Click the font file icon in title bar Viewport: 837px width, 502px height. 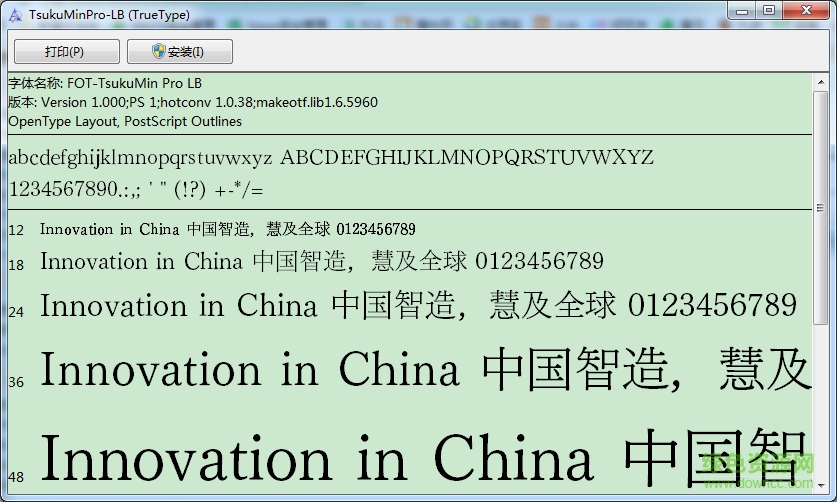coord(15,15)
